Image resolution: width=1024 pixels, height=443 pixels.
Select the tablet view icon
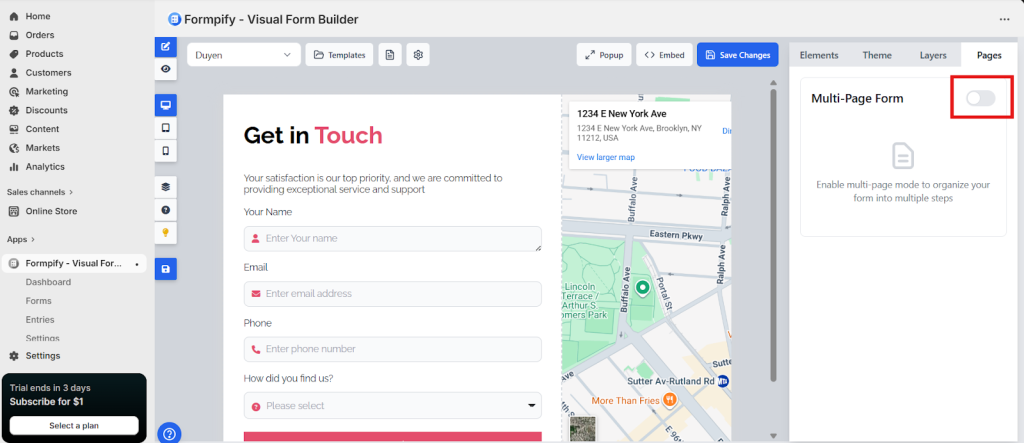click(x=165, y=128)
